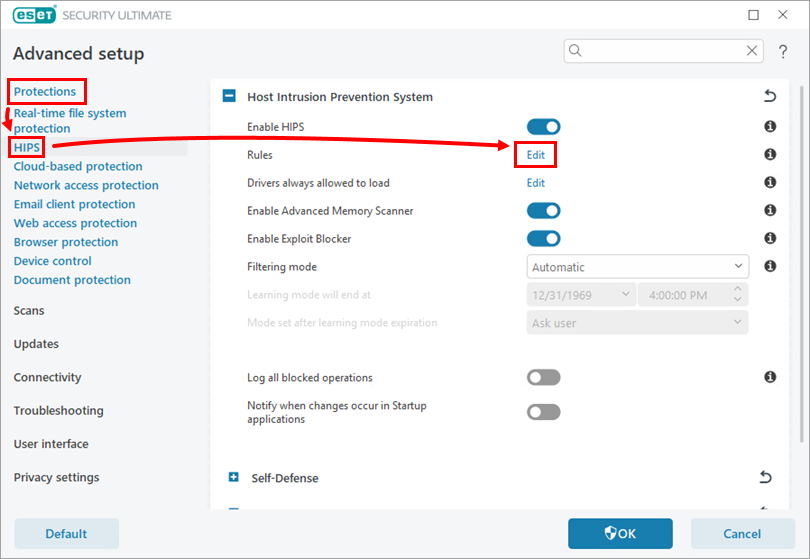The image size is (810, 559).
Task: Click the Default button
Action: (x=67, y=534)
